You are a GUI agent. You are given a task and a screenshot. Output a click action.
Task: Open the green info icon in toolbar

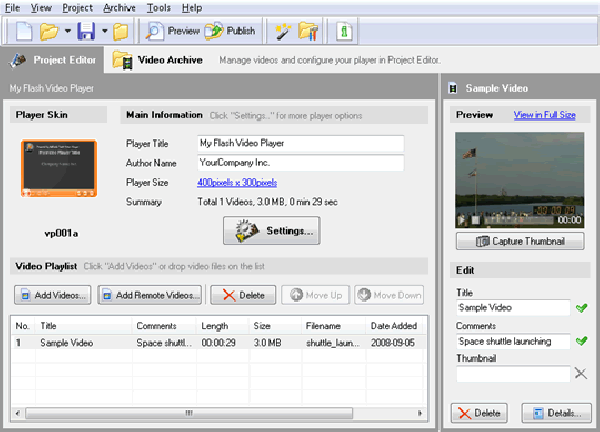pyautogui.click(x=344, y=31)
